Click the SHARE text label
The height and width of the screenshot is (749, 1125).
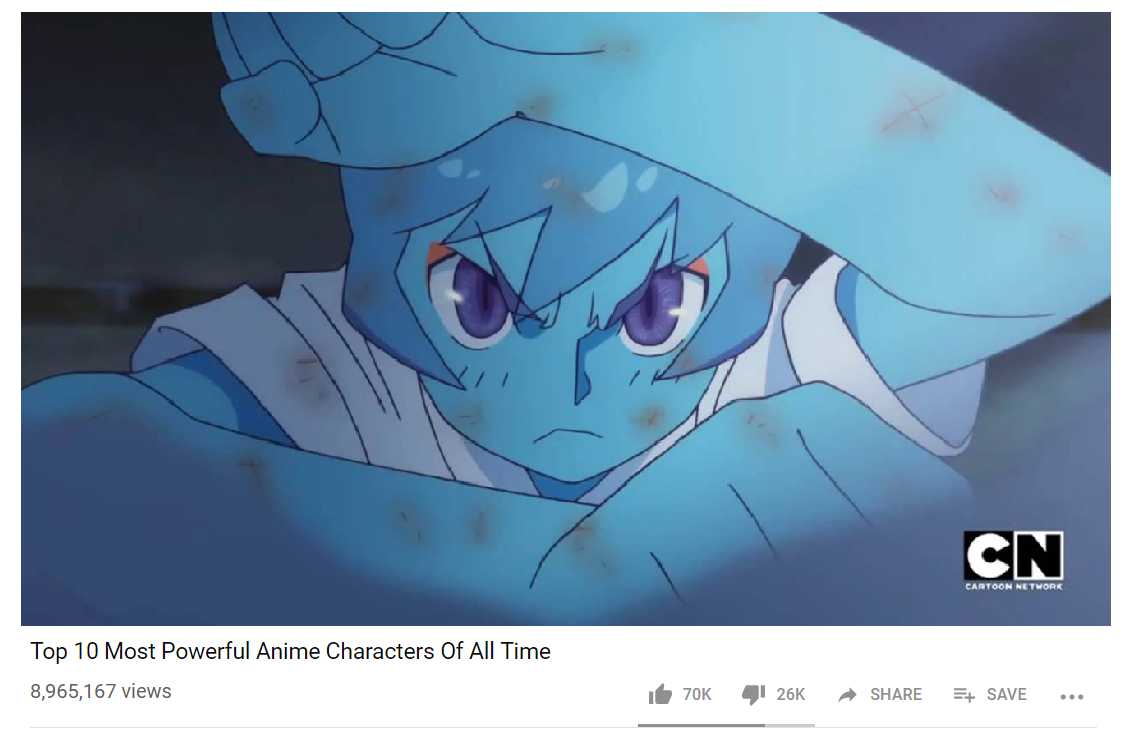click(895, 694)
